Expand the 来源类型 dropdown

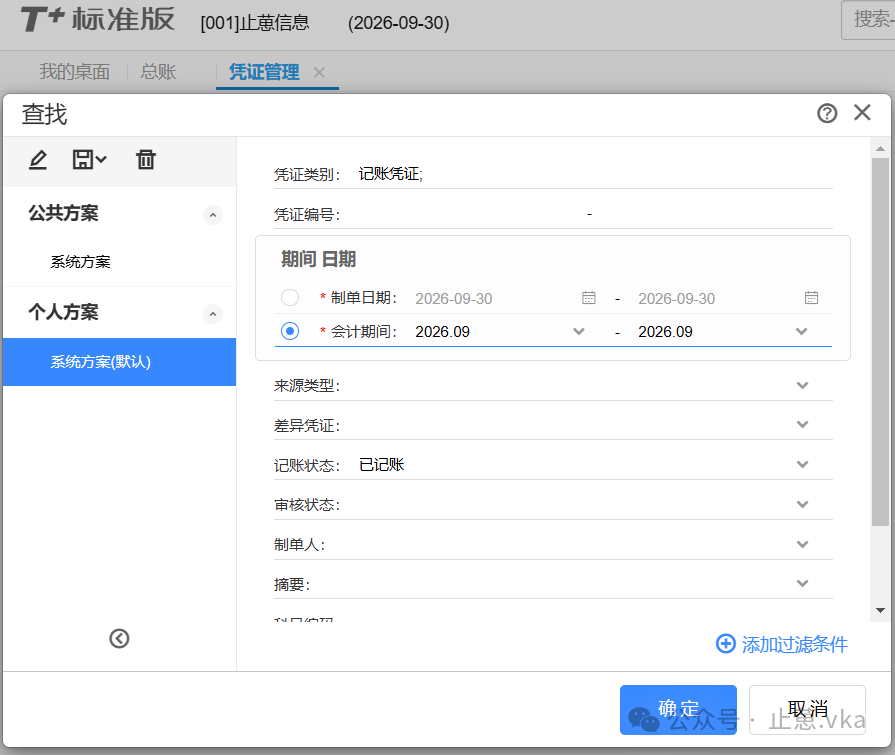tap(803, 385)
